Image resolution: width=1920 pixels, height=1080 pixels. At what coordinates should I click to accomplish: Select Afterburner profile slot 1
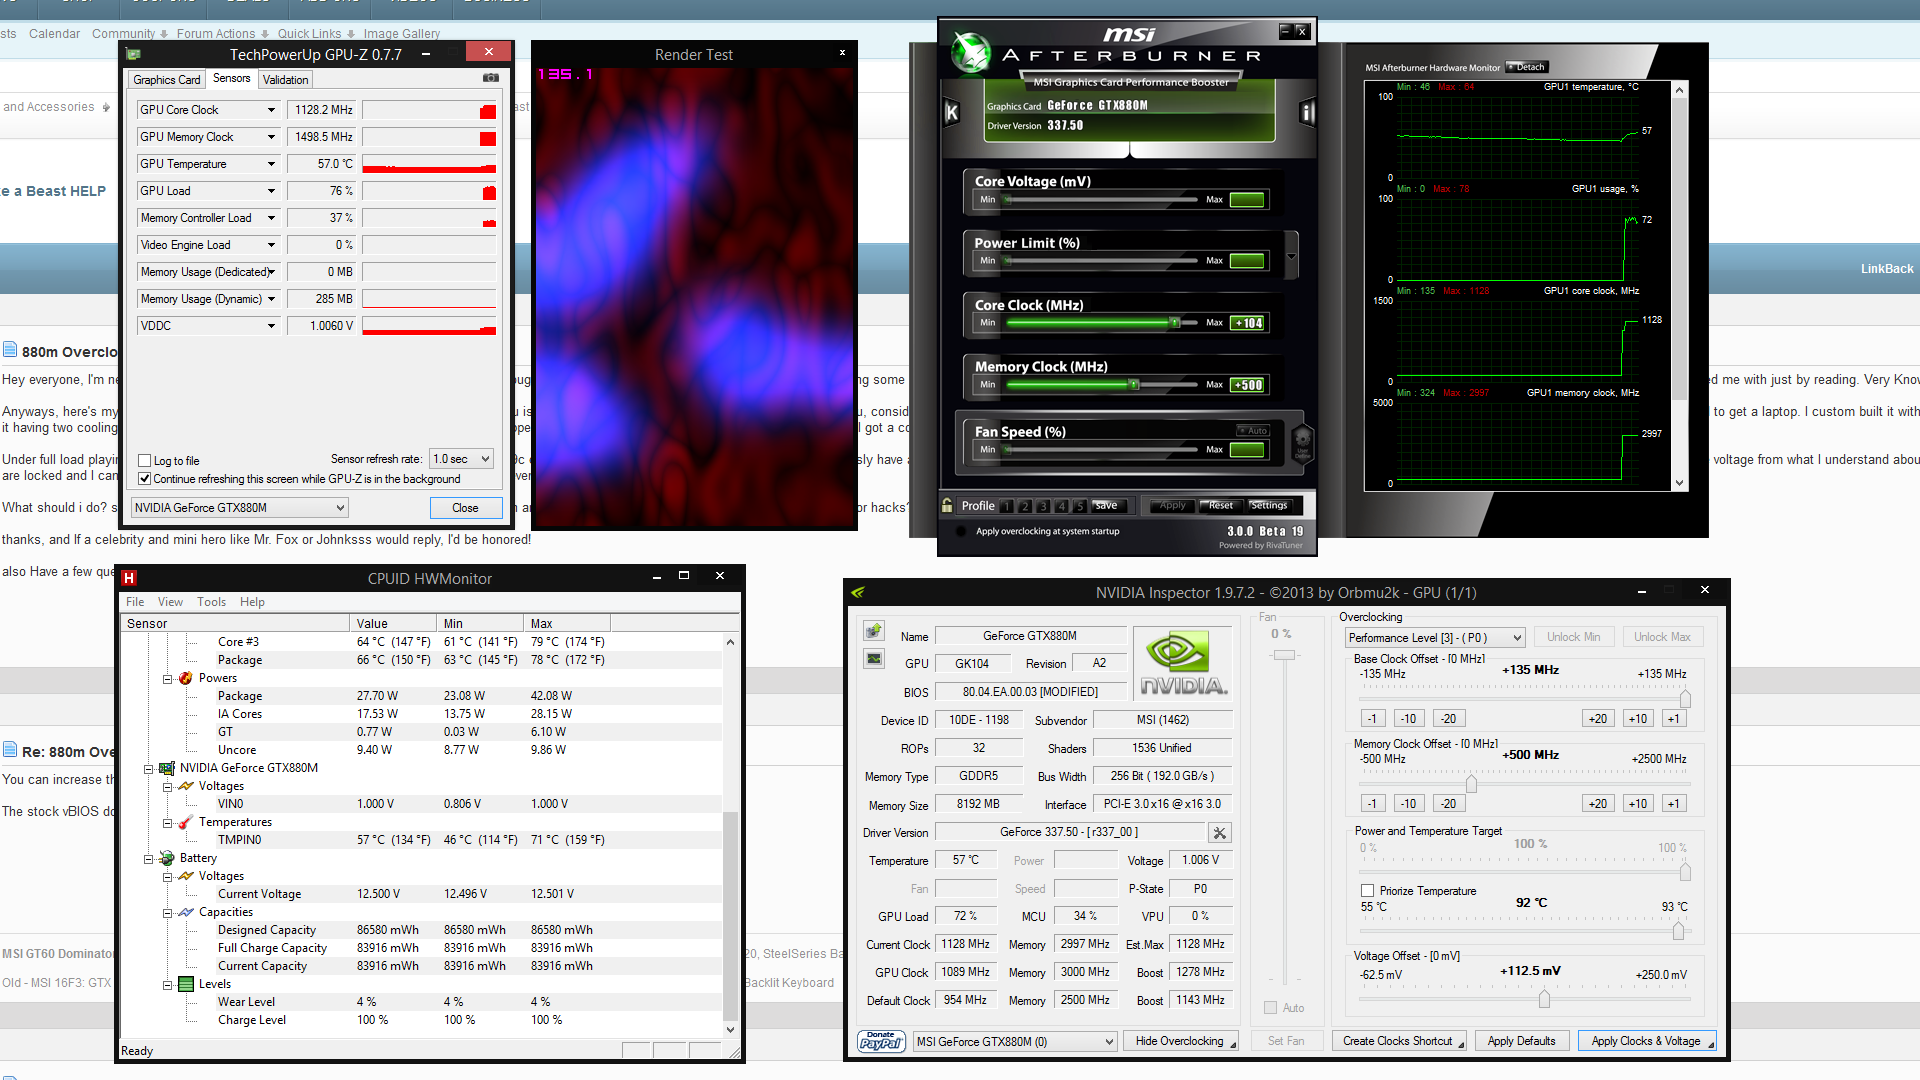click(x=1007, y=506)
